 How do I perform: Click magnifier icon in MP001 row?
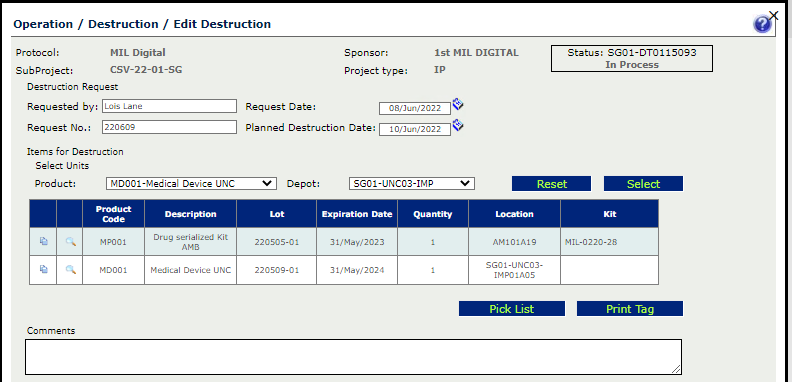[70, 242]
